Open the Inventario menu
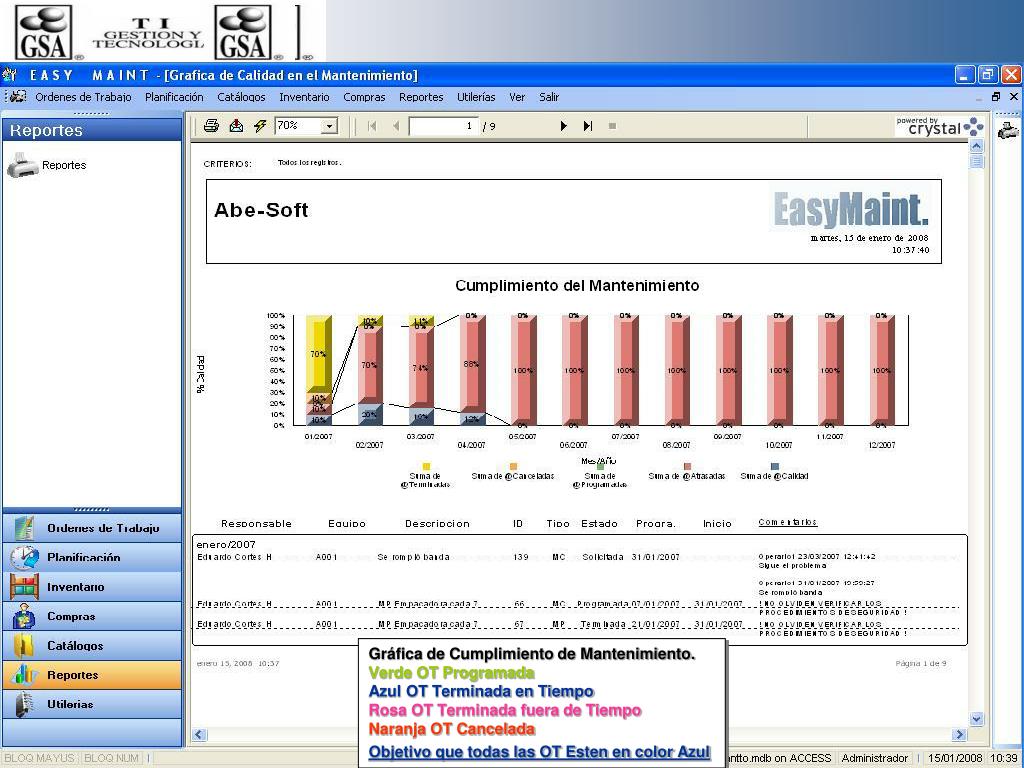 [x=304, y=97]
